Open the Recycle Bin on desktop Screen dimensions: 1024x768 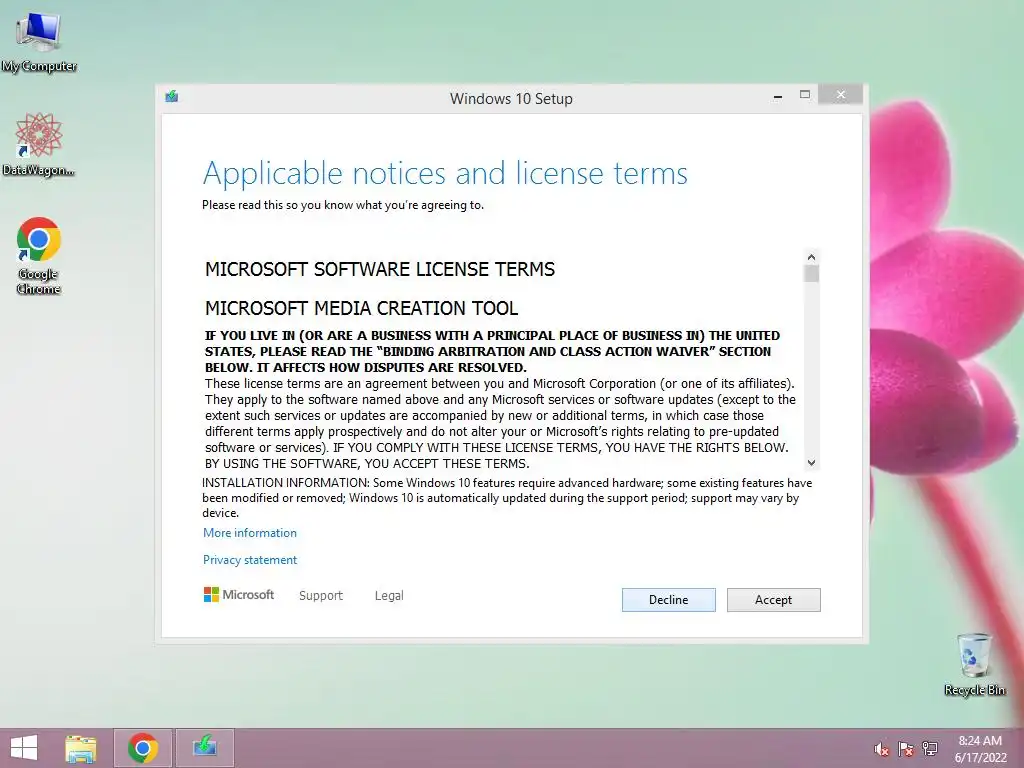point(974,664)
